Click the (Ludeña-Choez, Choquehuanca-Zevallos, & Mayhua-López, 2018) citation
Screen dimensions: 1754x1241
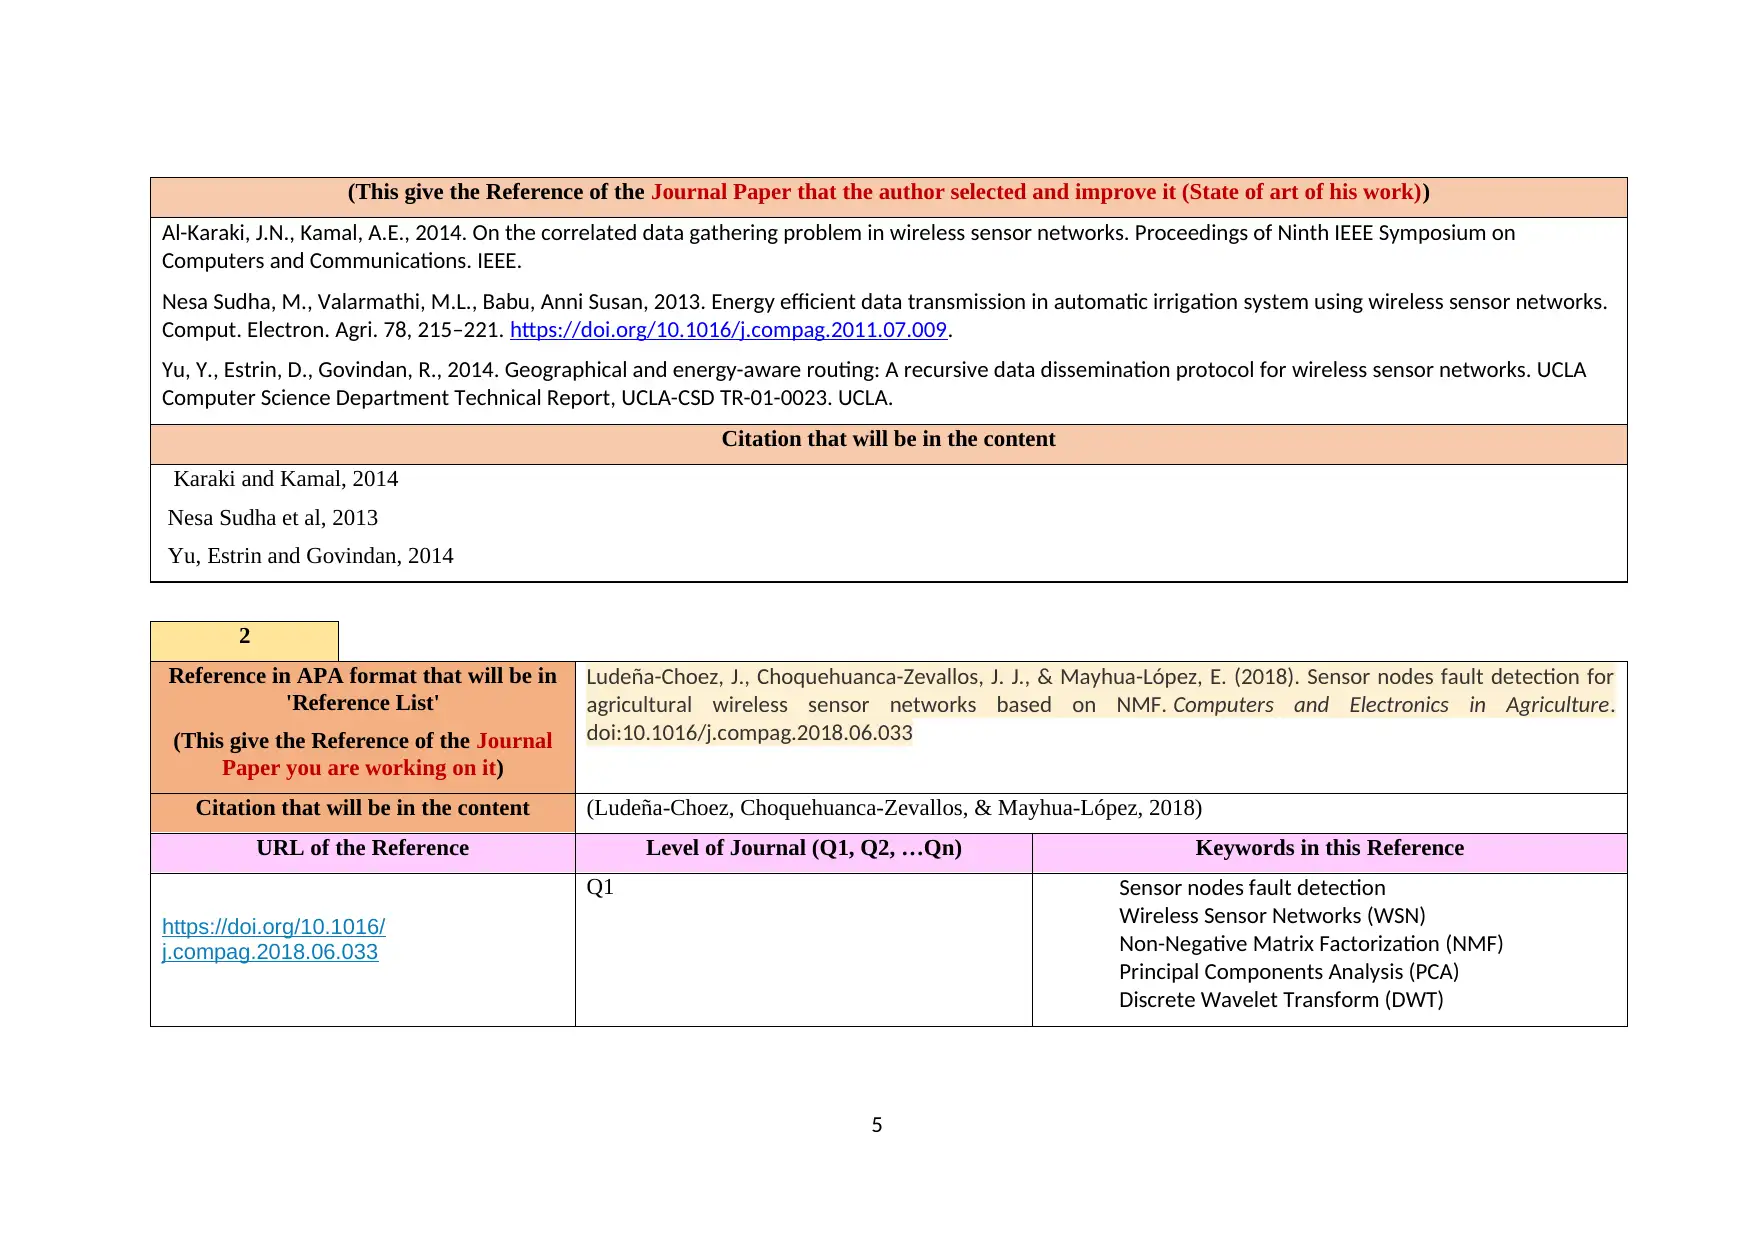coord(894,808)
